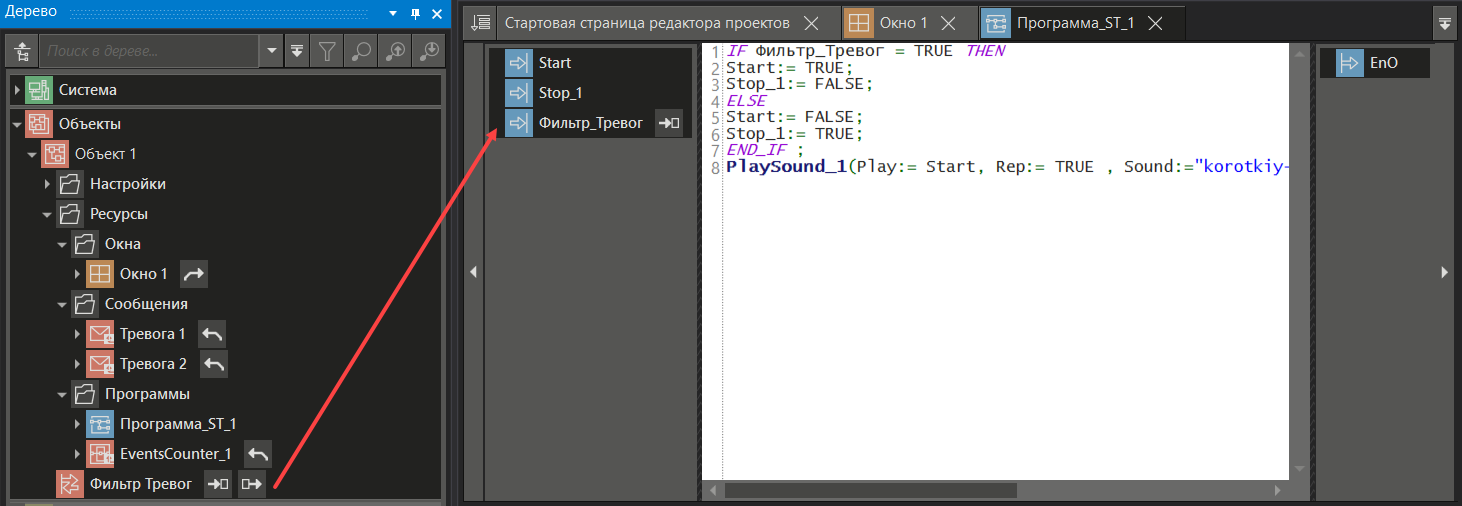Collapse the Объект 1 tree node

click(32, 154)
